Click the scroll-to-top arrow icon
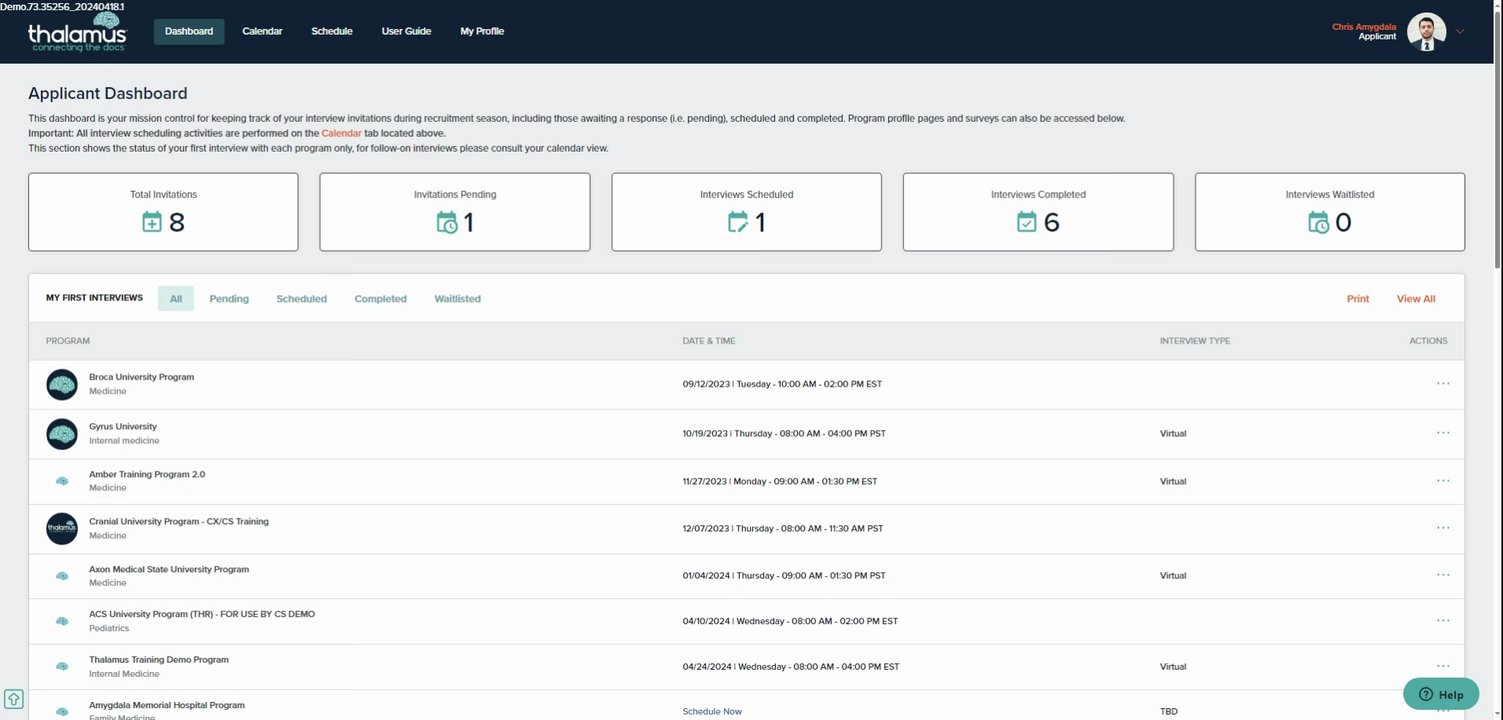The image size is (1503, 720). (x=14, y=698)
